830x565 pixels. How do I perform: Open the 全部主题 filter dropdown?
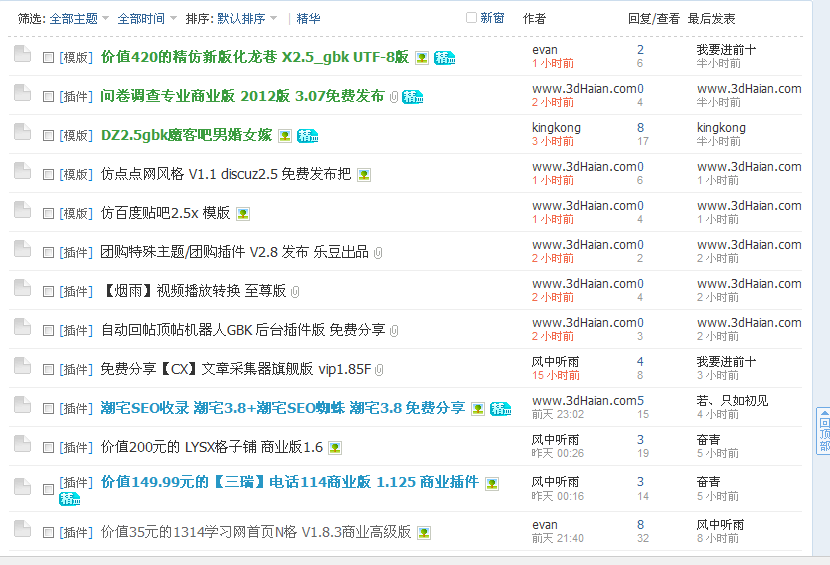79,19
